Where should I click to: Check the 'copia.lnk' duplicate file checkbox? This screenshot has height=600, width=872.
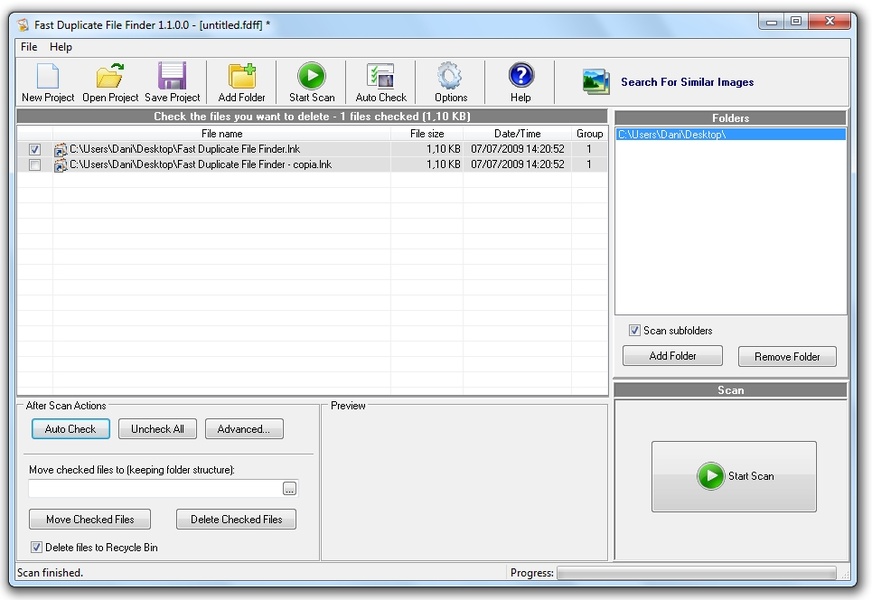35,164
